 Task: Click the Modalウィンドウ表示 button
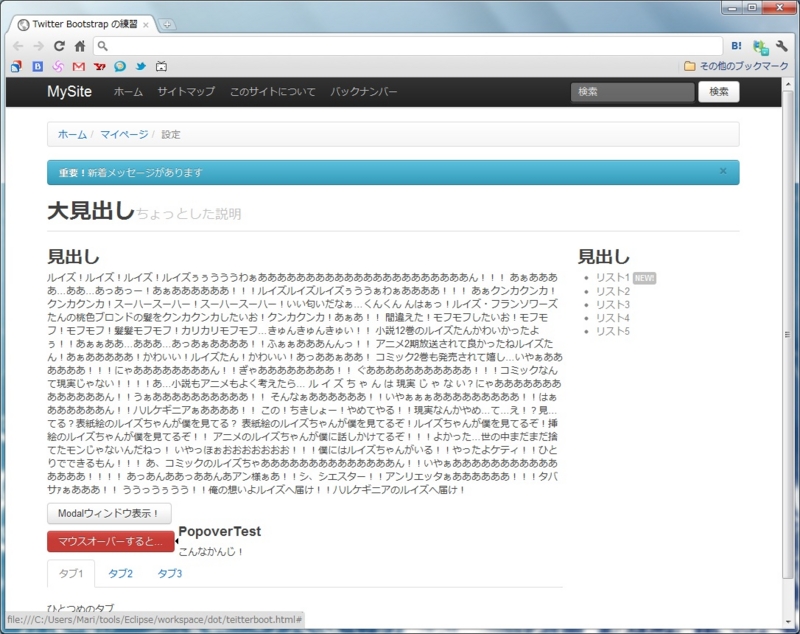[x=109, y=513]
